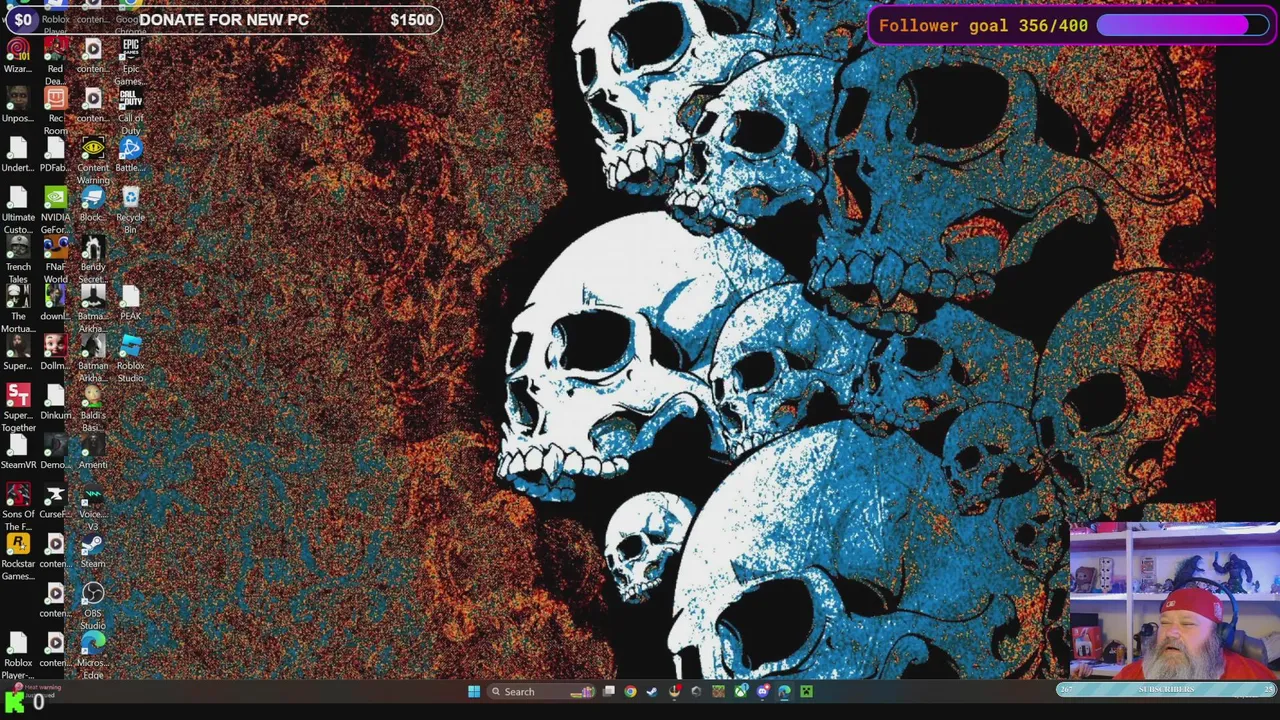Switch to Edge on the taskbar

[784, 691]
